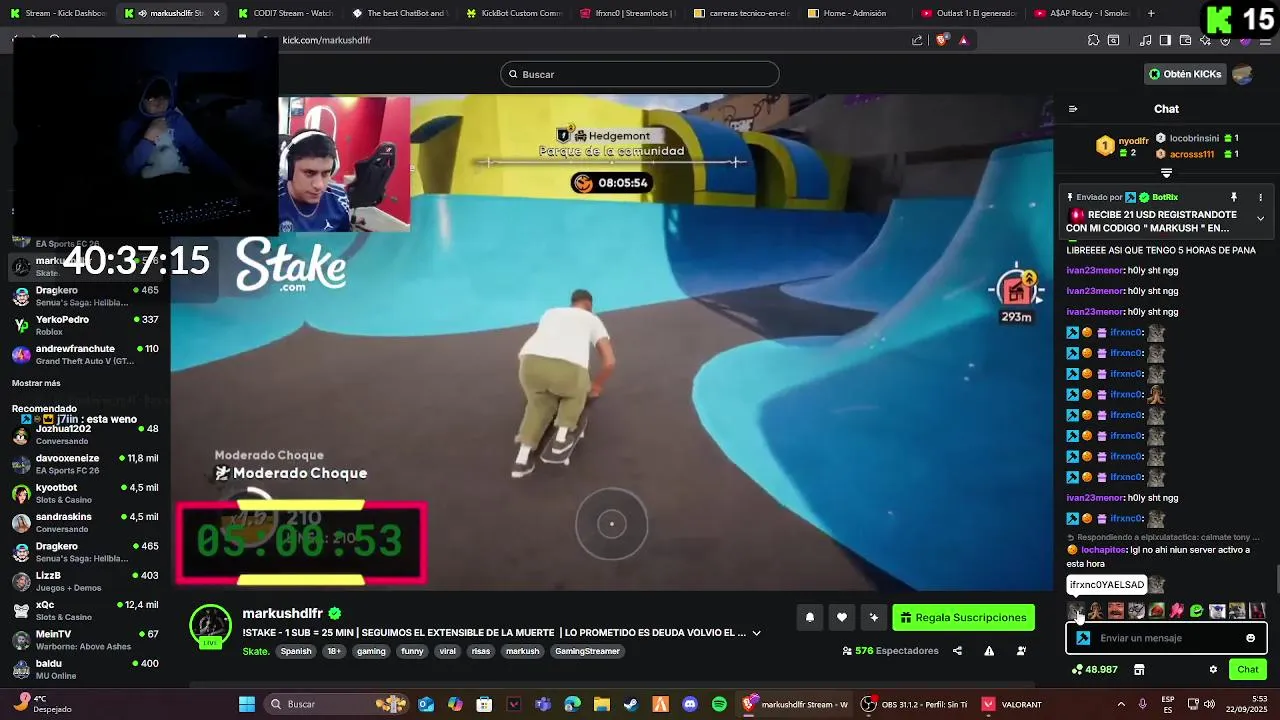Select the pink hands emote in quick bar
1280x720 pixels.
[x=1177, y=611]
